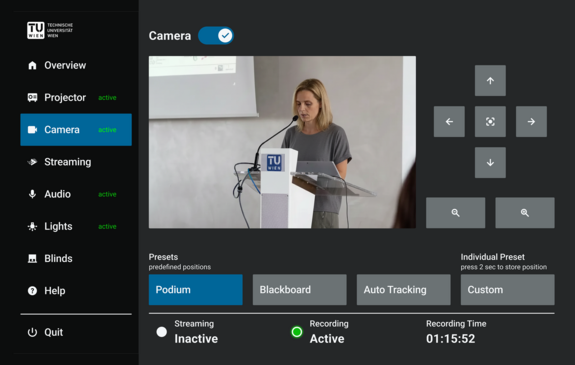This screenshot has width=575, height=365.
Task: Click the left zoom magnifier button
Action: (x=455, y=213)
